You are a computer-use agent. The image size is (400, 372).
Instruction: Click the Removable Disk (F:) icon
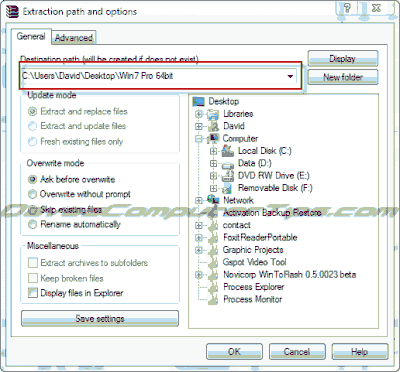pos(228,188)
